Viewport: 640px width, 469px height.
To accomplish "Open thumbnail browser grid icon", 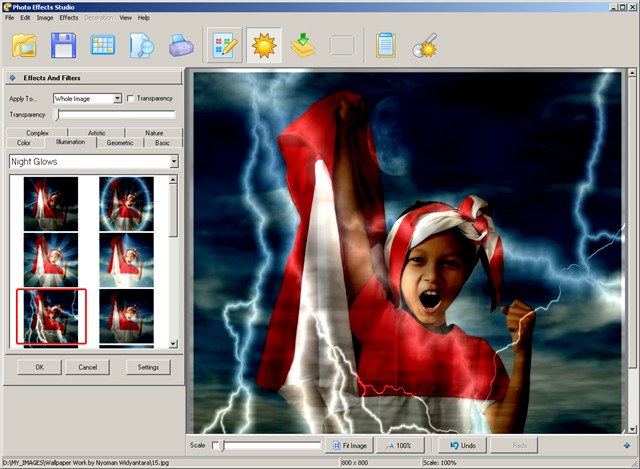I will (x=102, y=45).
